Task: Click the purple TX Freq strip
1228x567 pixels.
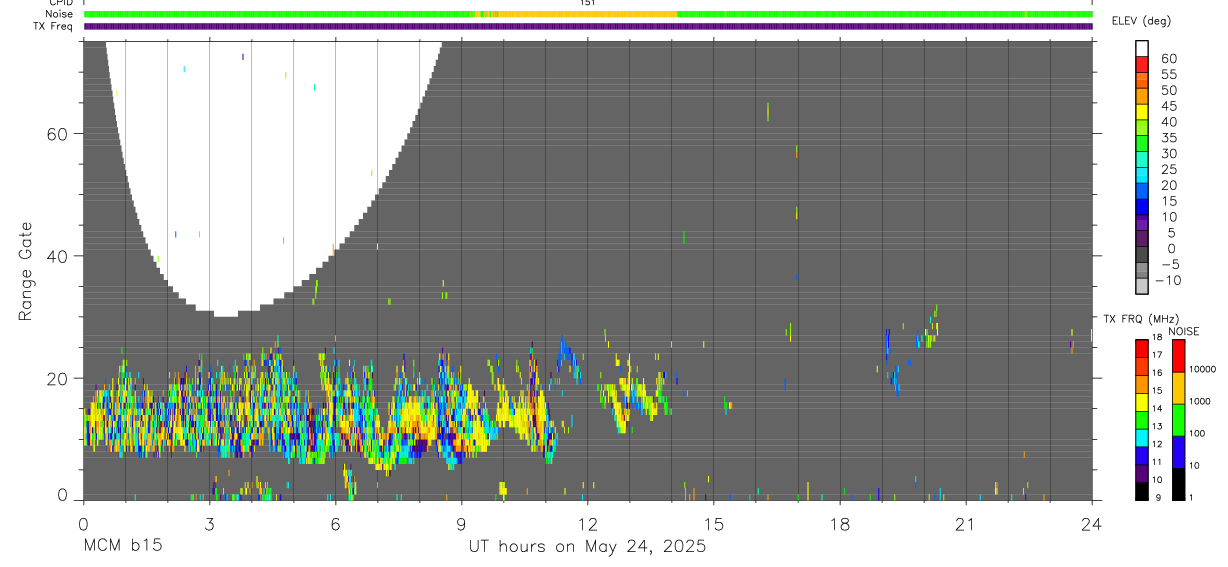Action: 588,26
